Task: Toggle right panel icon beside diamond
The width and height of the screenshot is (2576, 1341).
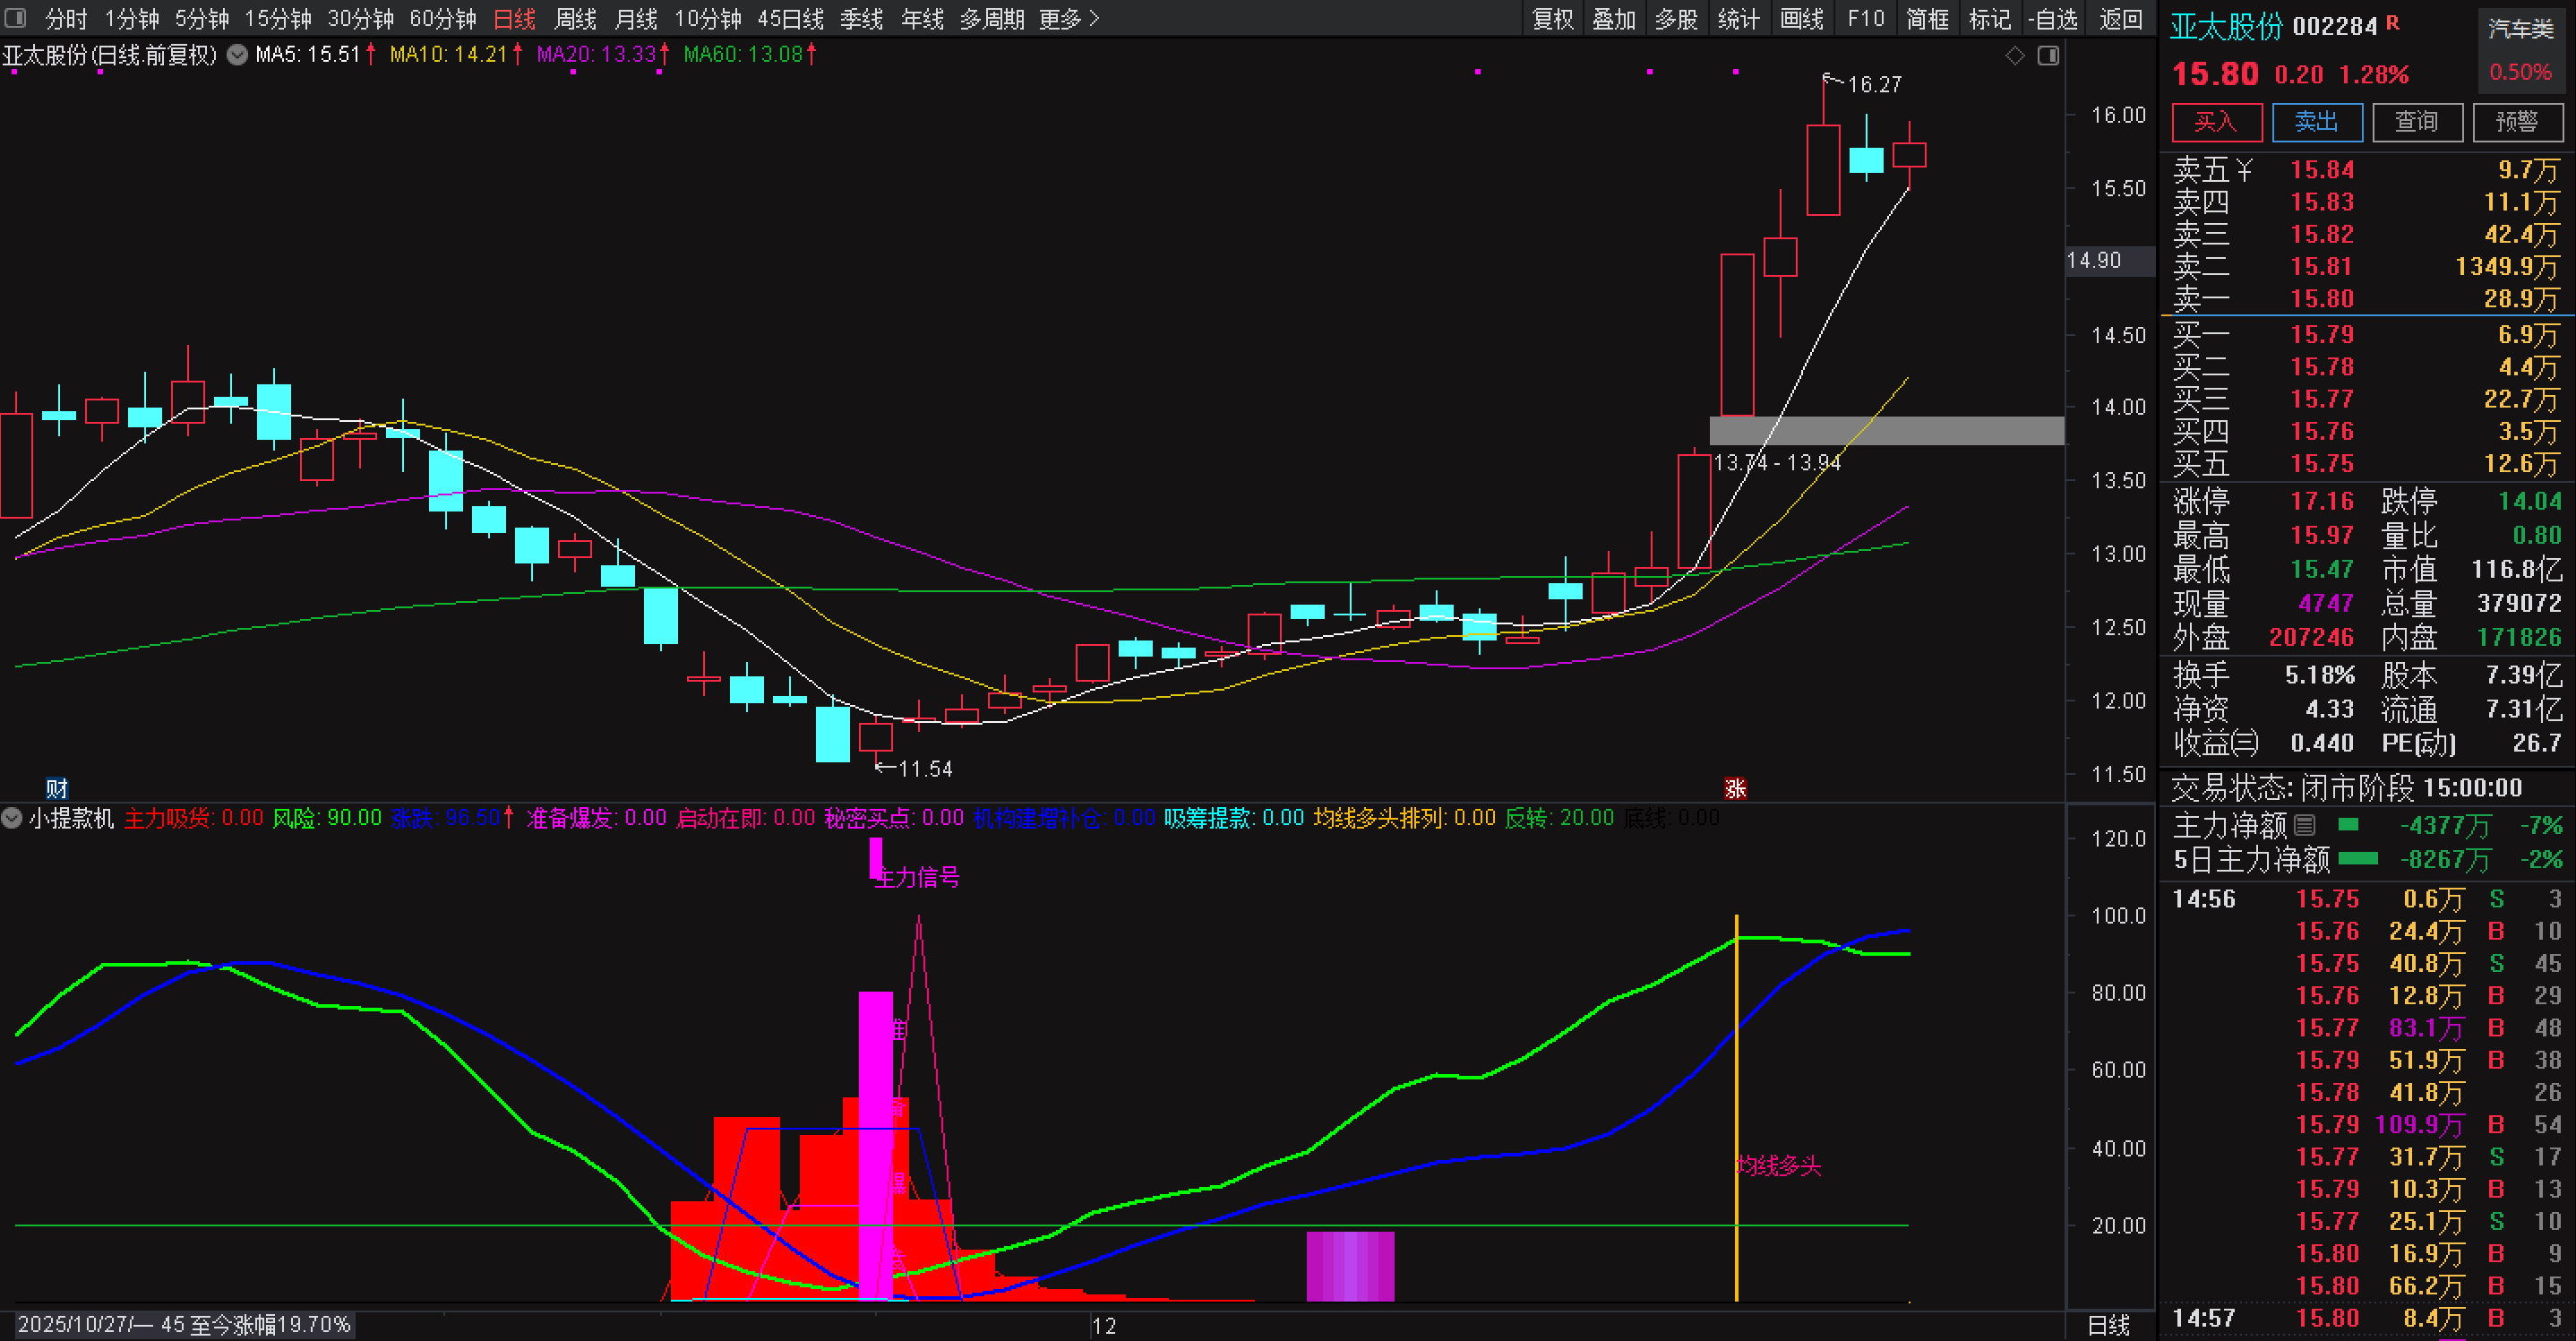Action: 2048,56
